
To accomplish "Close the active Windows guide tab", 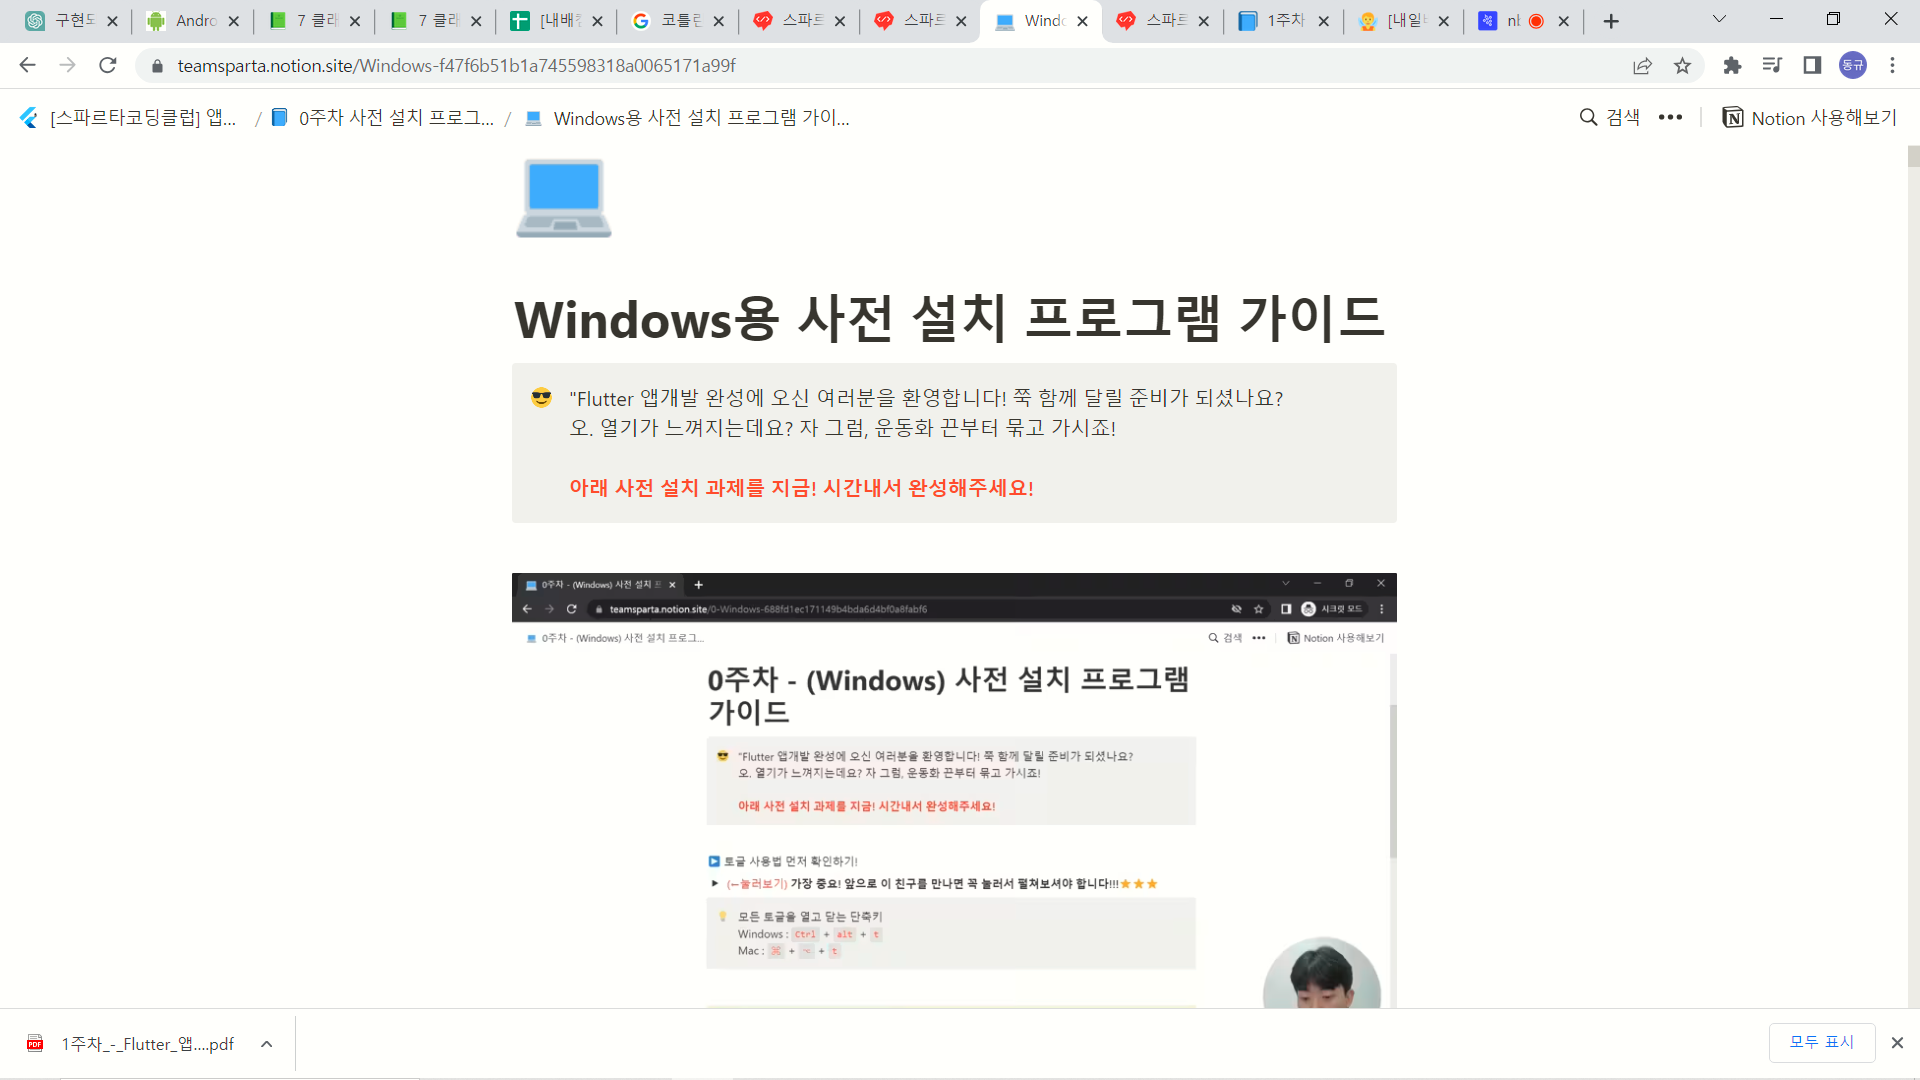I will pos(1082,21).
